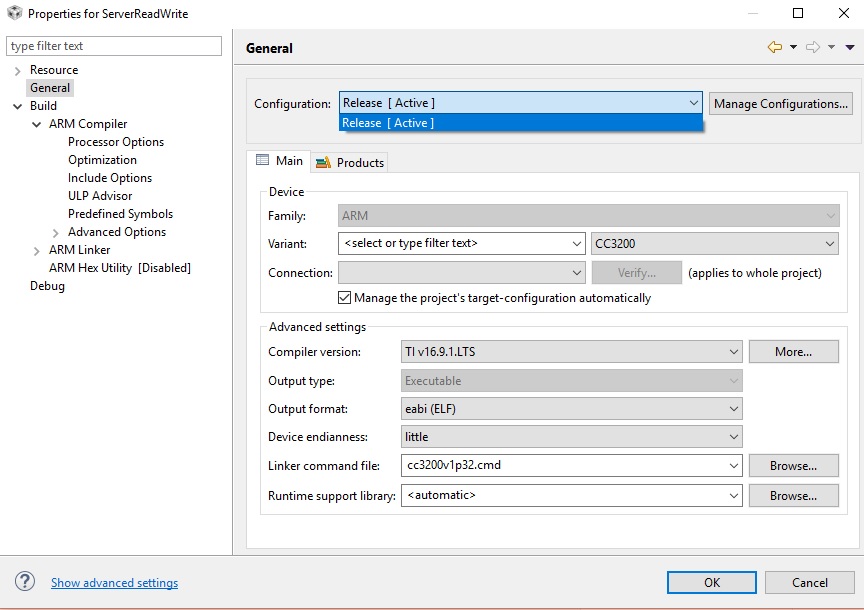
Task: Select the Main tab
Action: (279, 161)
